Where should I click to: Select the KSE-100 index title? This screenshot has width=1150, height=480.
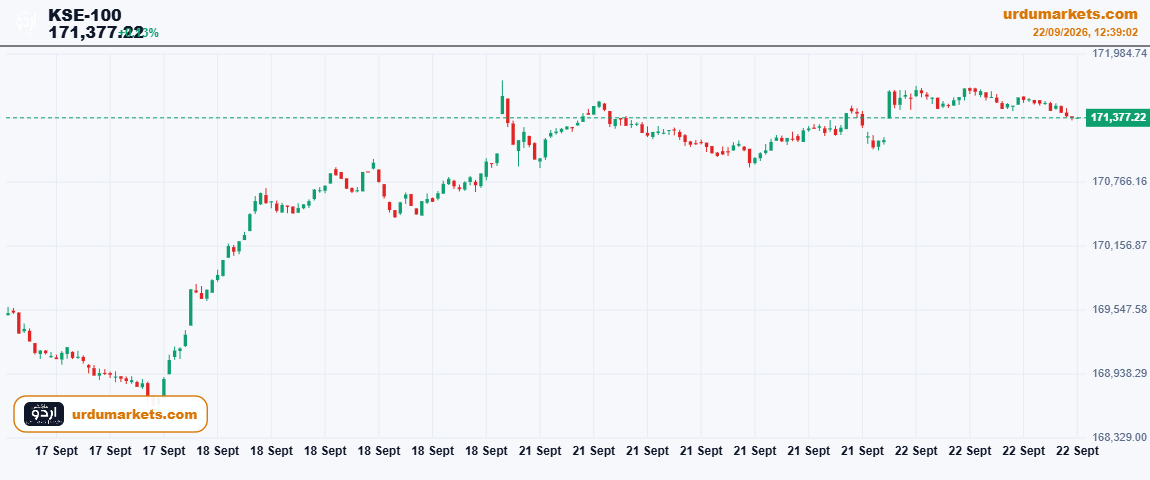click(85, 15)
